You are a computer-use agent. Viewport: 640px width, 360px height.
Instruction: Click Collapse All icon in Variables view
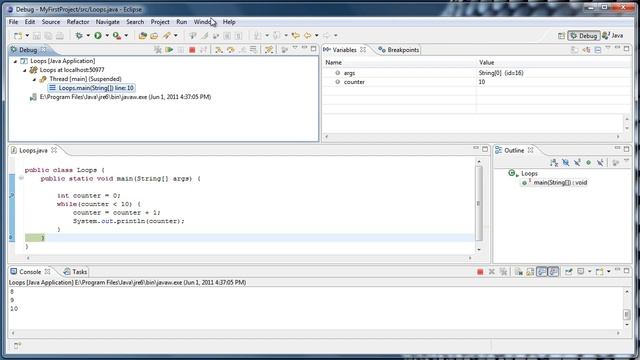pos(598,50)
